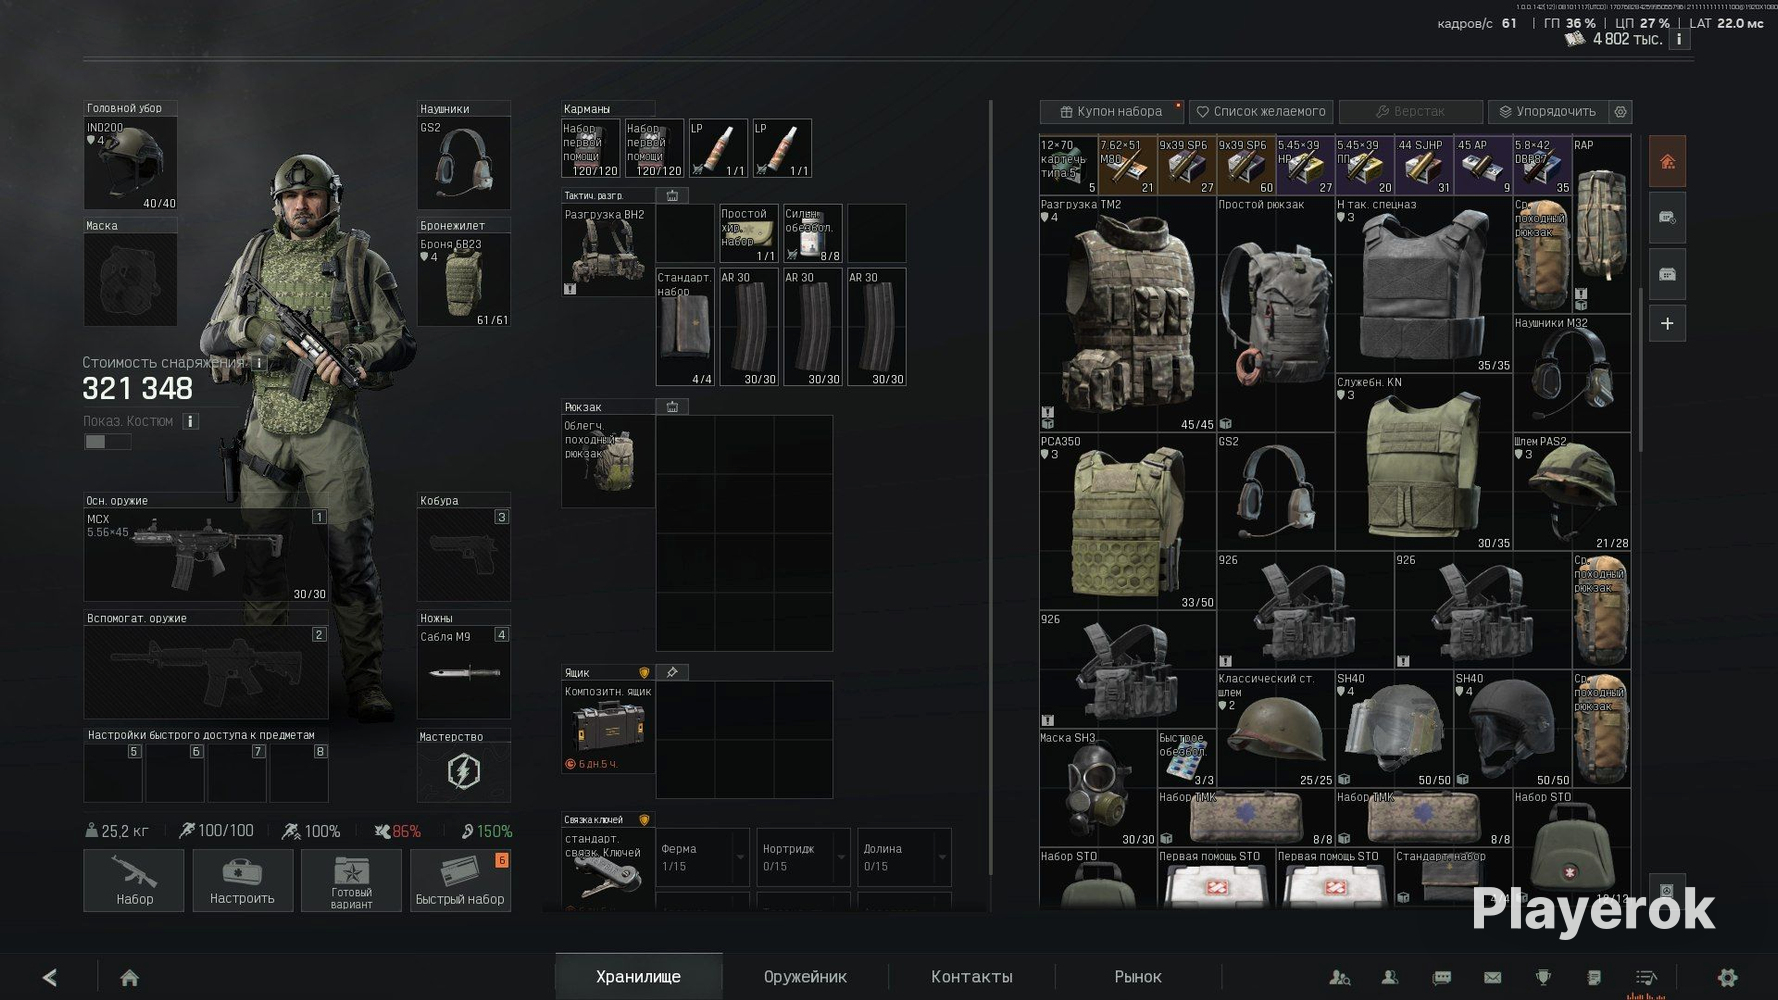This screenshot has height=1000, width=1778.
Task: Open Список желаемого wishlist
Action: click(x=1261, y=112)
